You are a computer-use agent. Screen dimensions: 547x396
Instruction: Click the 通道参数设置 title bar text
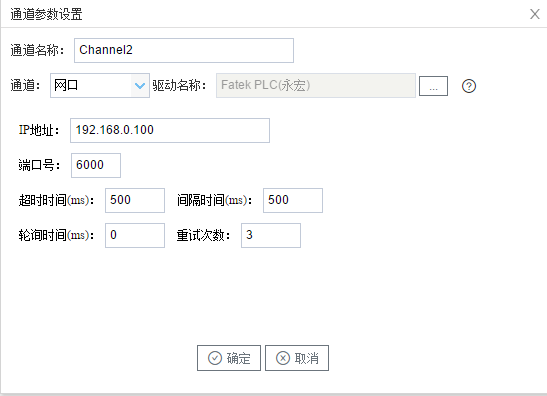point(46,15)
